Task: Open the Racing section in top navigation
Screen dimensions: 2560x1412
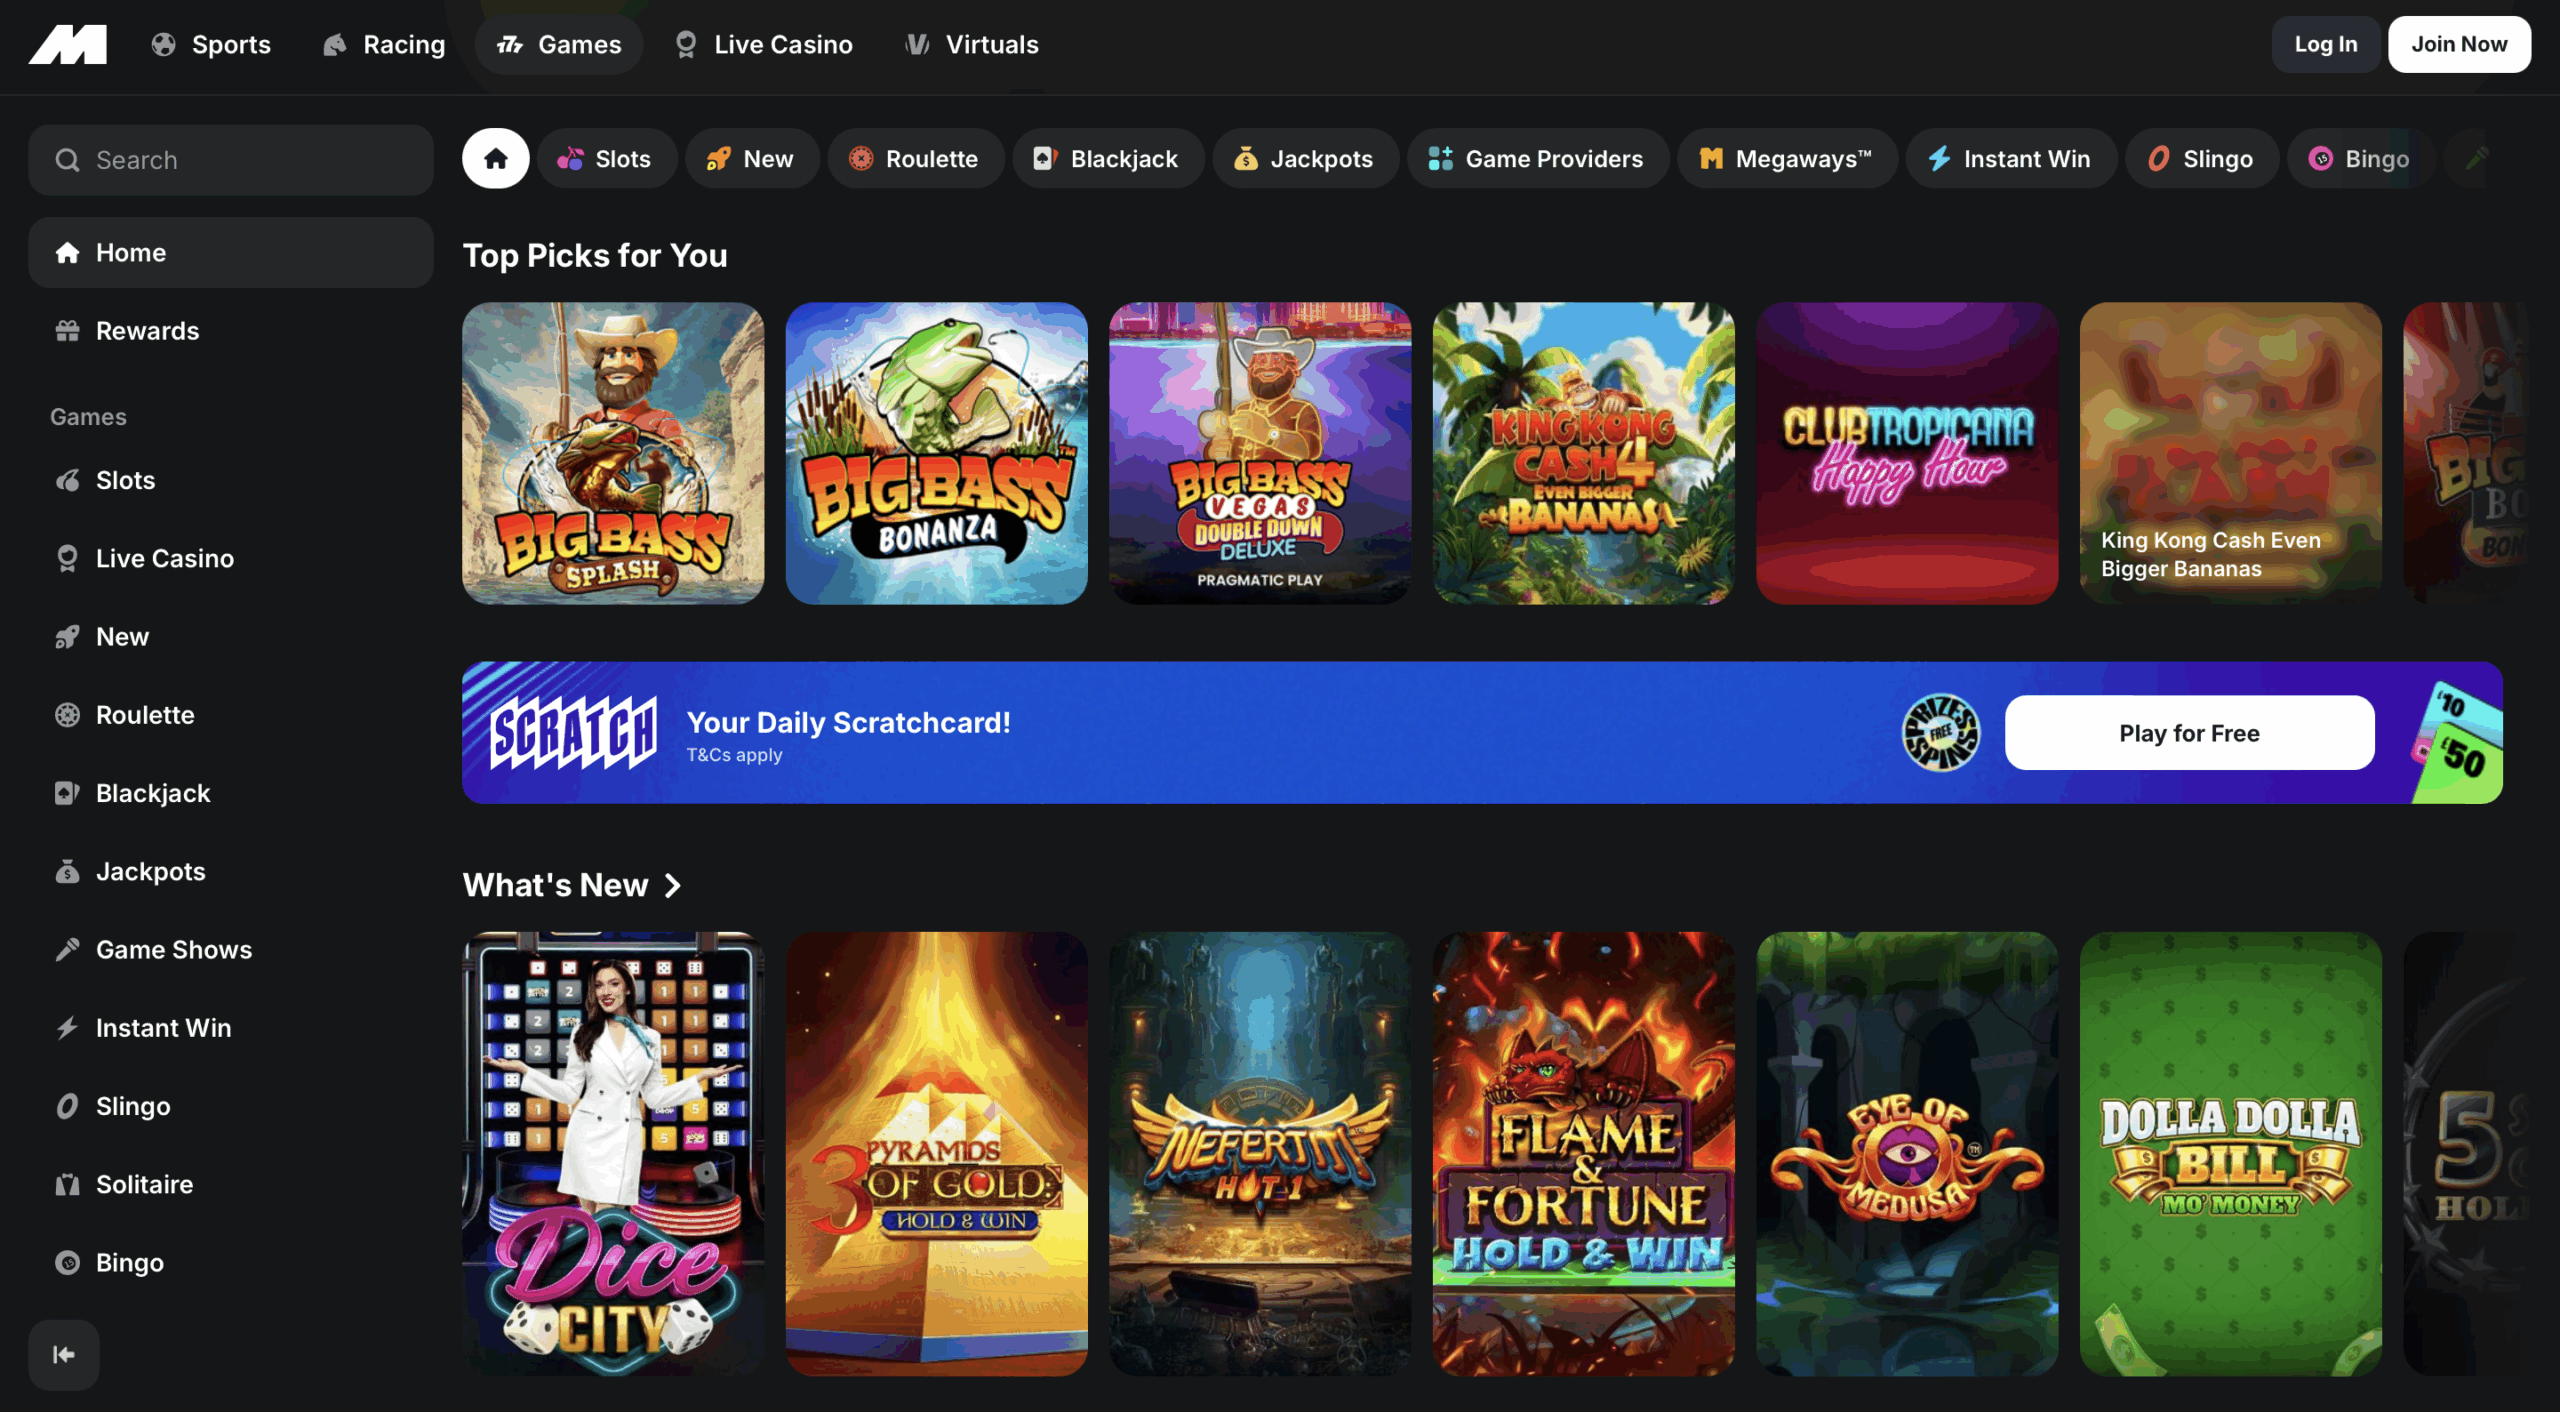Action: pyautogui.click(x=384, y=44)
